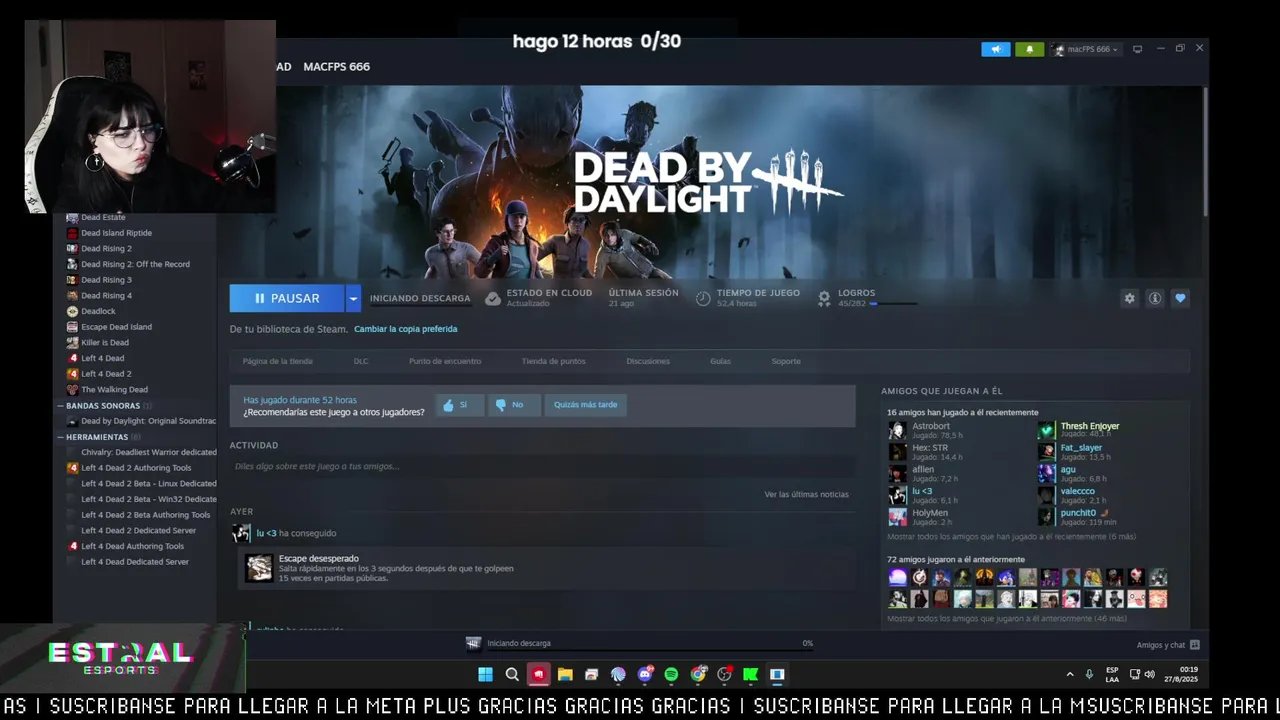
Task: Select Left 4 Dead Dedicated Server
Action: tap(135, 562)
